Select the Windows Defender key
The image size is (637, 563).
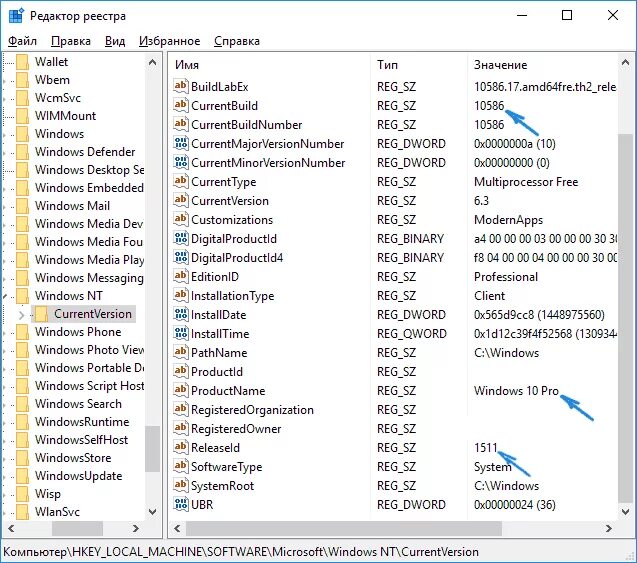[85, 152]
